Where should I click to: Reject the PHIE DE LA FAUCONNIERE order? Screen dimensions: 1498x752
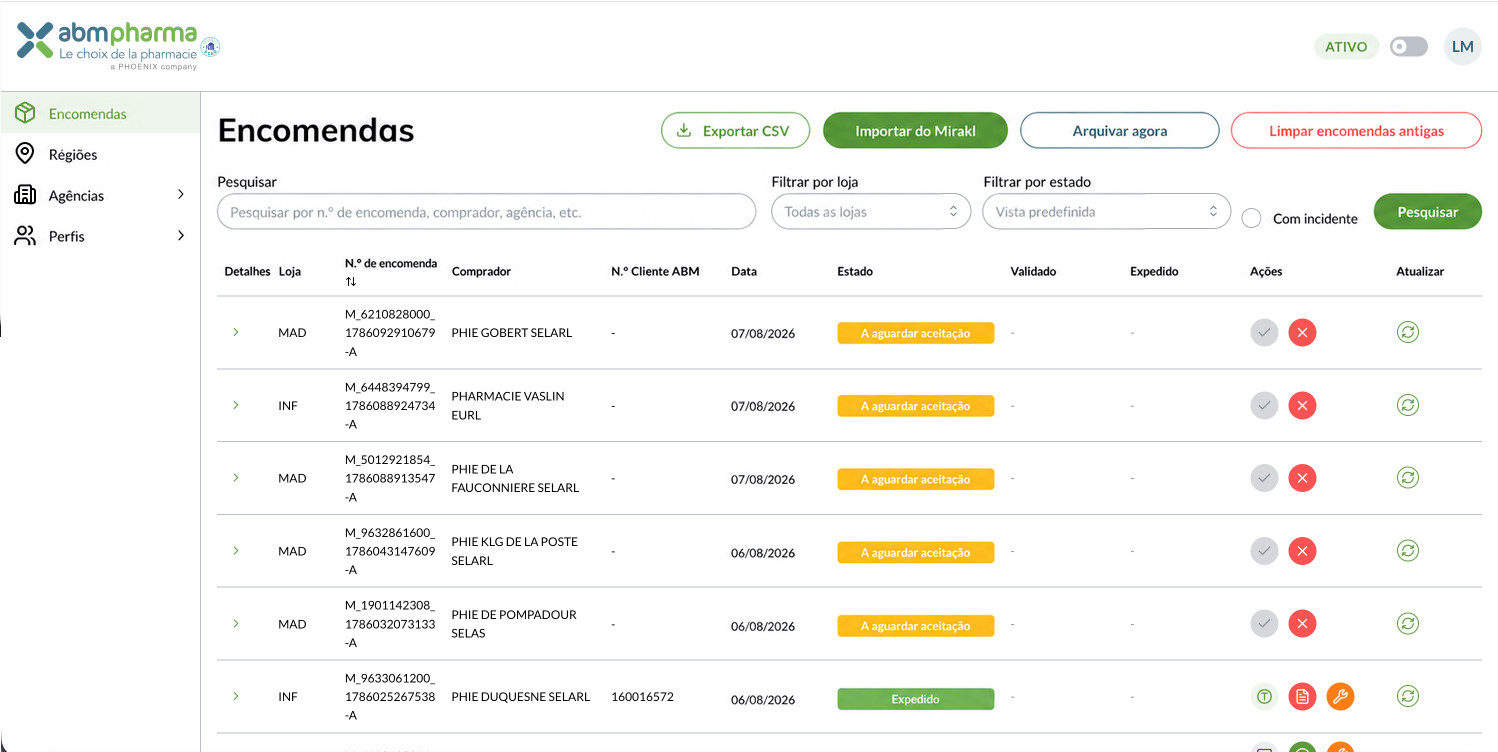tap(1302, 479)
